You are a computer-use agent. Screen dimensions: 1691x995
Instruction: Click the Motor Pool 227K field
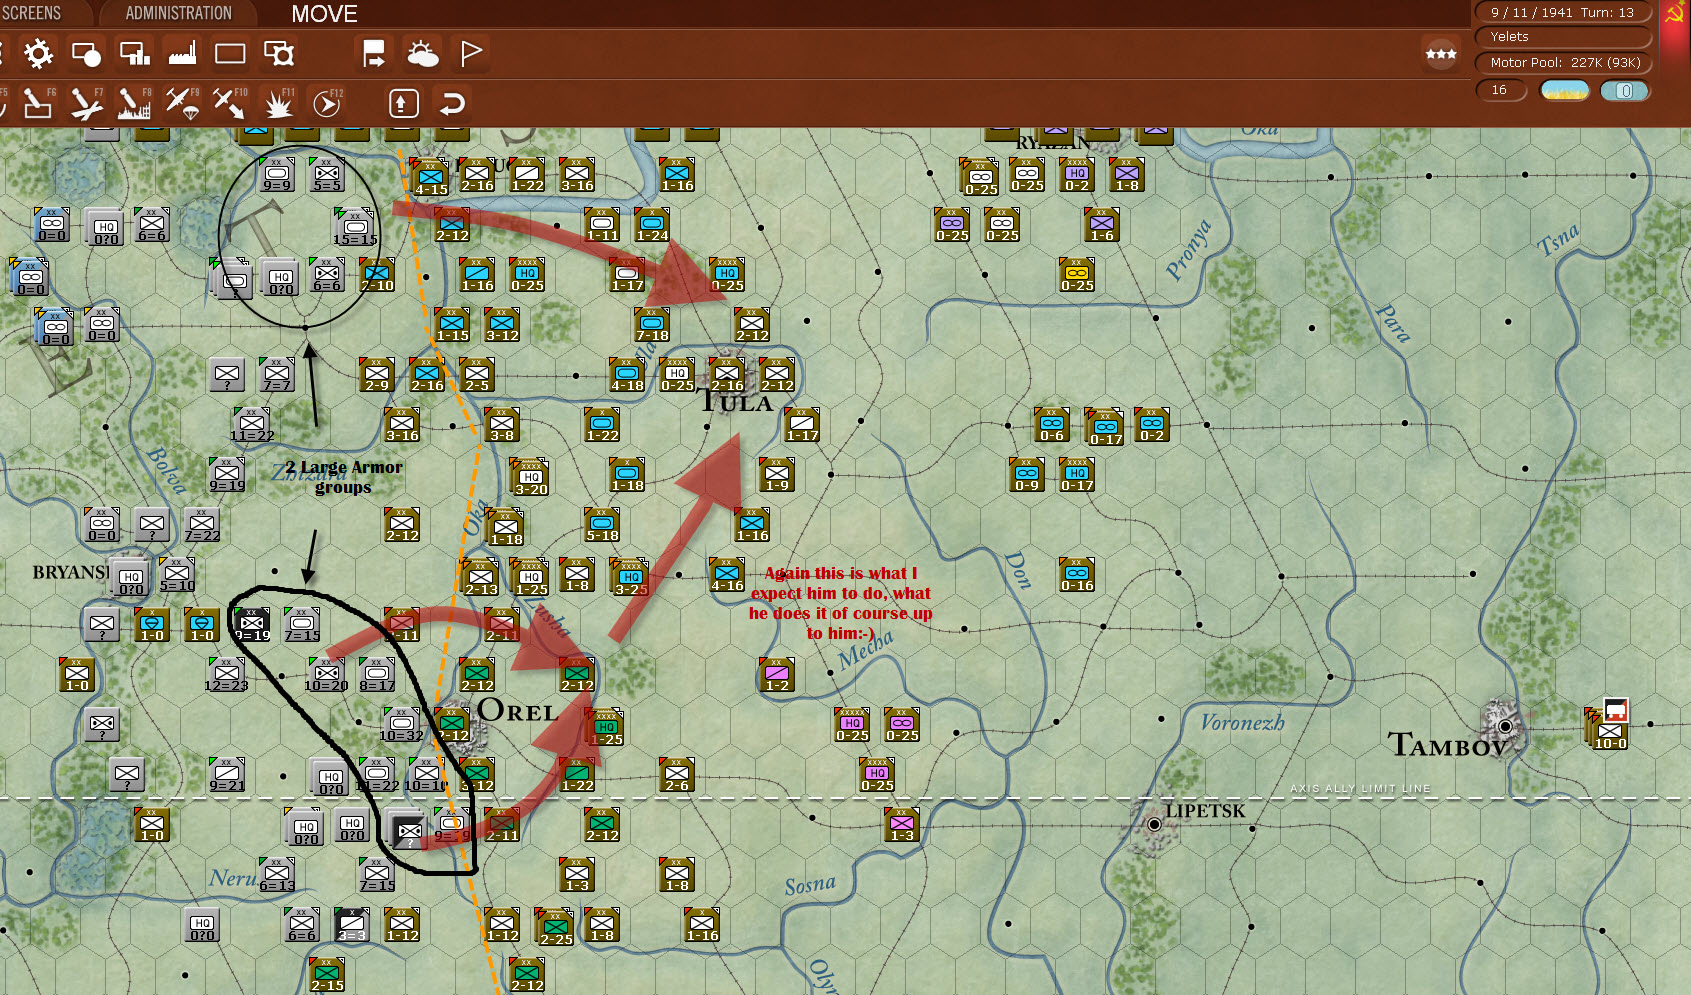(x=1562, y=63)
